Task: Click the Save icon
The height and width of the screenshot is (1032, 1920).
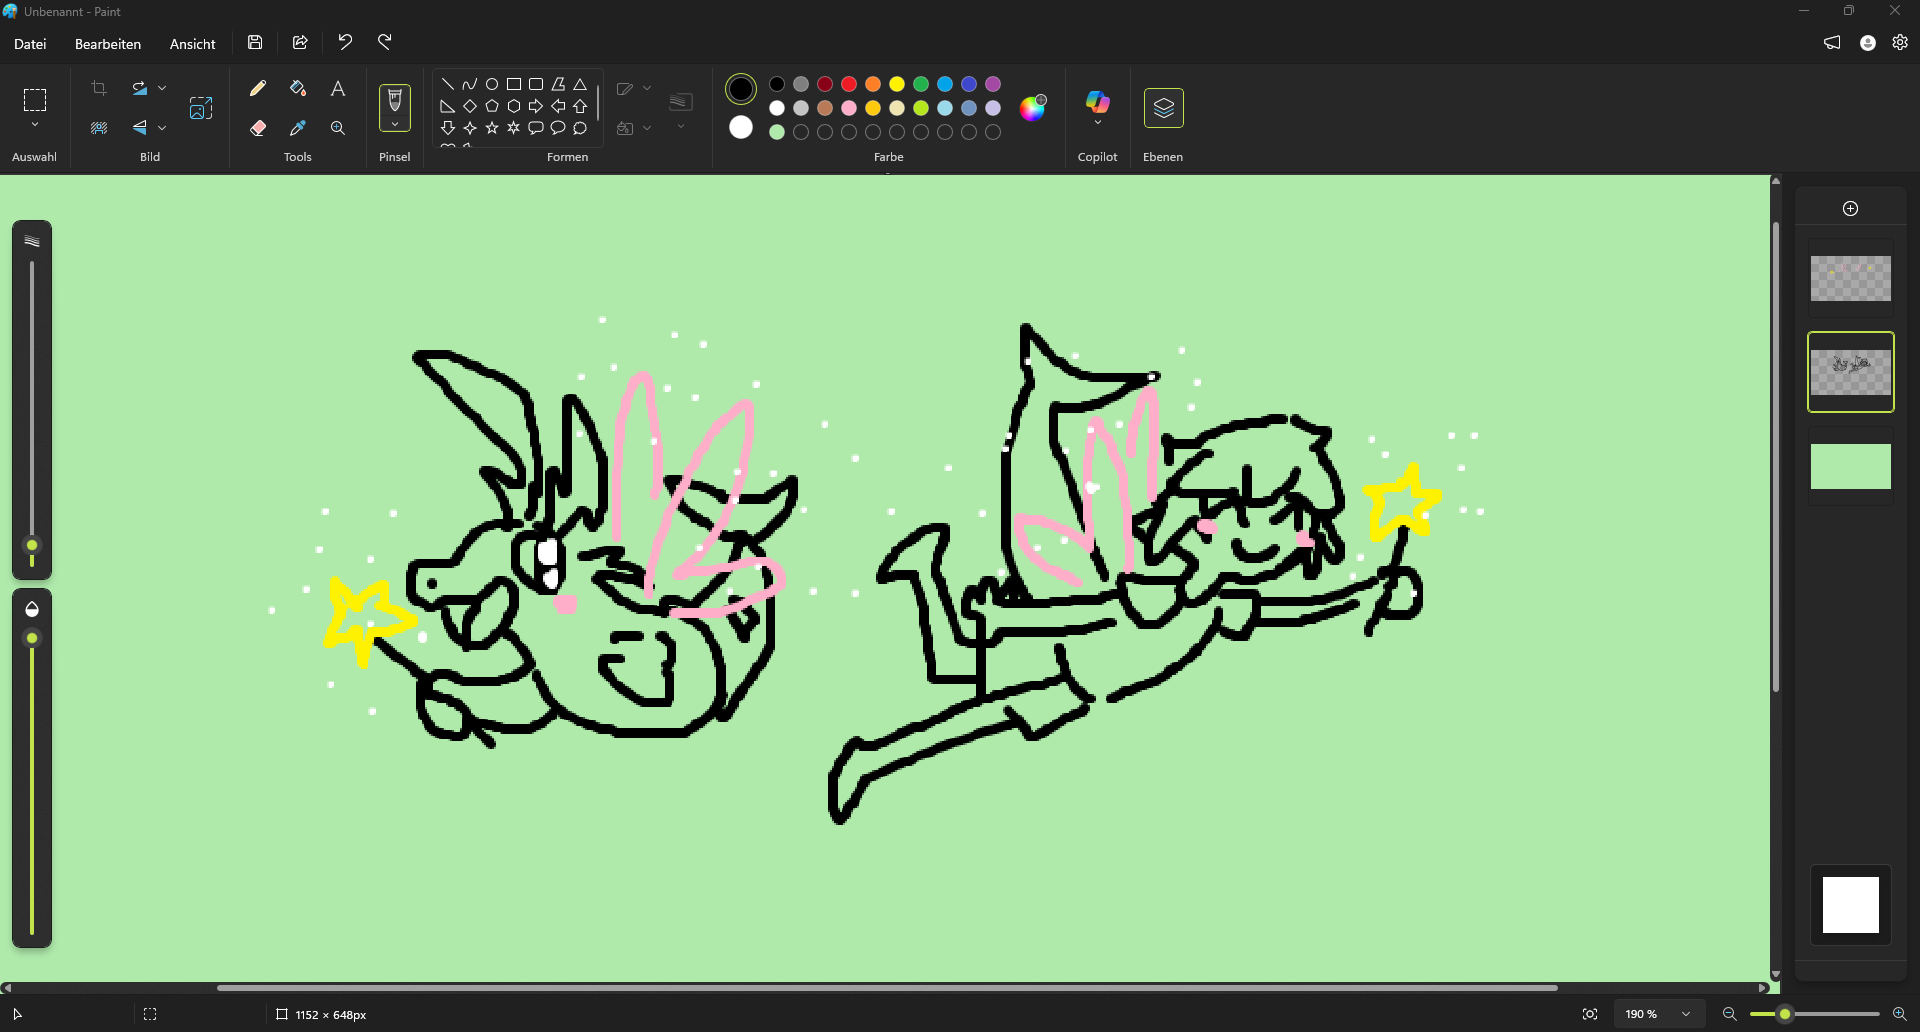Action: coord(255,42)
